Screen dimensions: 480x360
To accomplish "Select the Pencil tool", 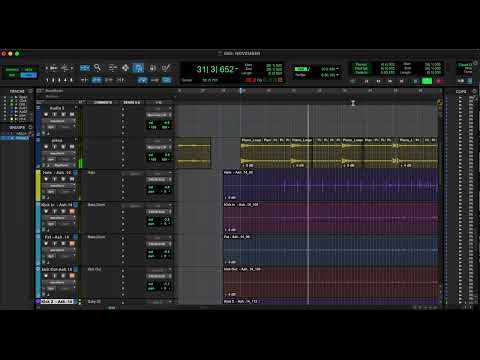I will (x=166, y=68).
